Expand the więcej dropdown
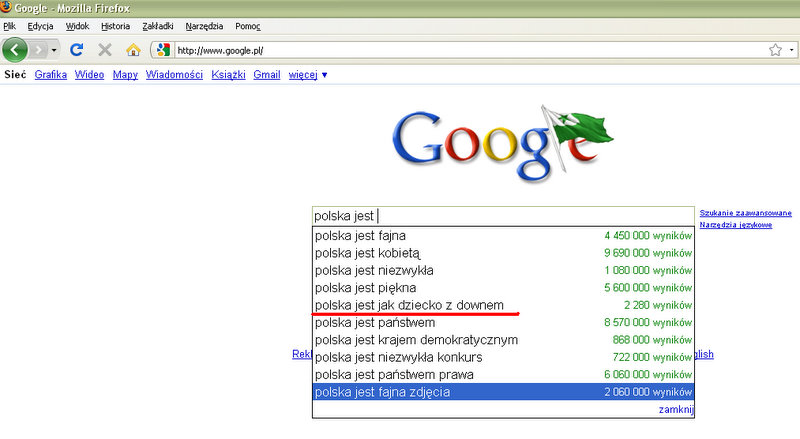Viewport: 800px width, 439px height. click(x=308, y=75)
